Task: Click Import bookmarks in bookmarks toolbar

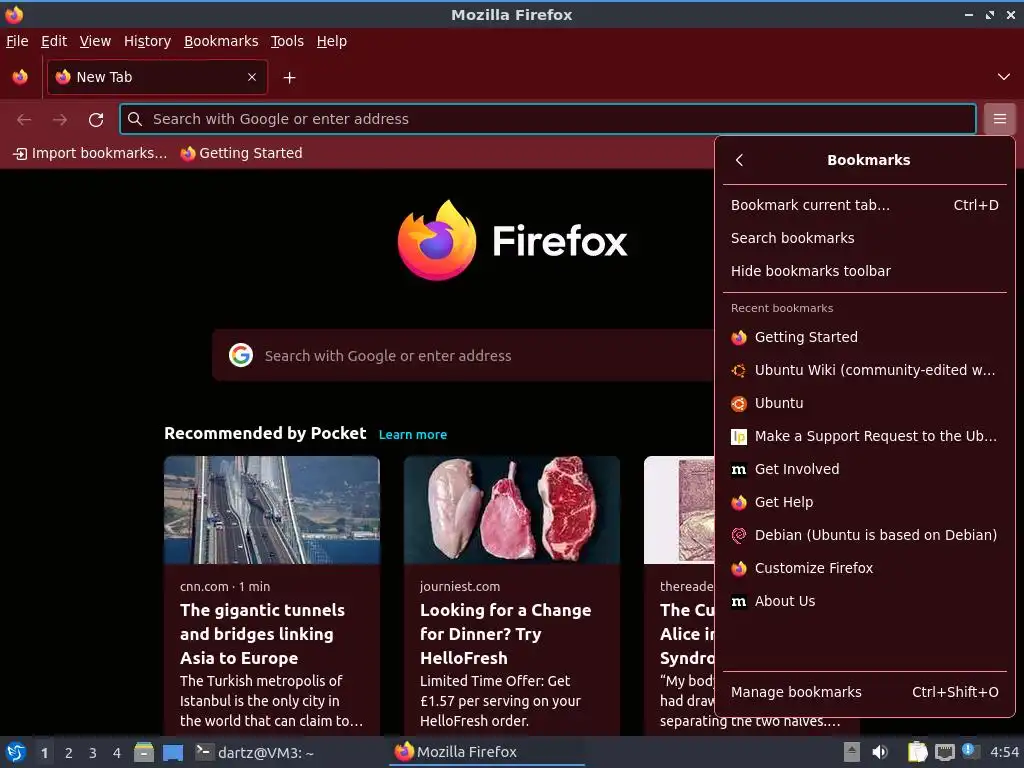Action: click(x=90, y=153)
